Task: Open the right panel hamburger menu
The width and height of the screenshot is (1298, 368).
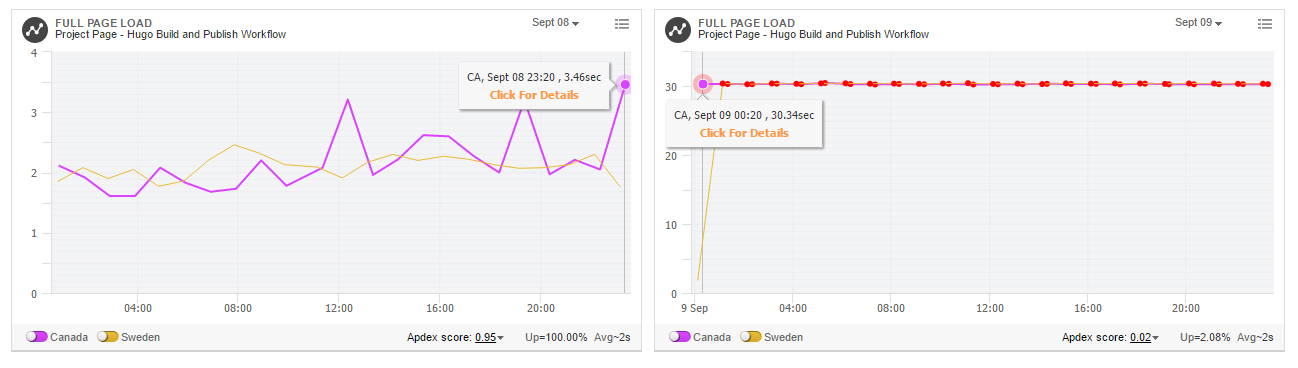Action: (x=1265, y=23)
